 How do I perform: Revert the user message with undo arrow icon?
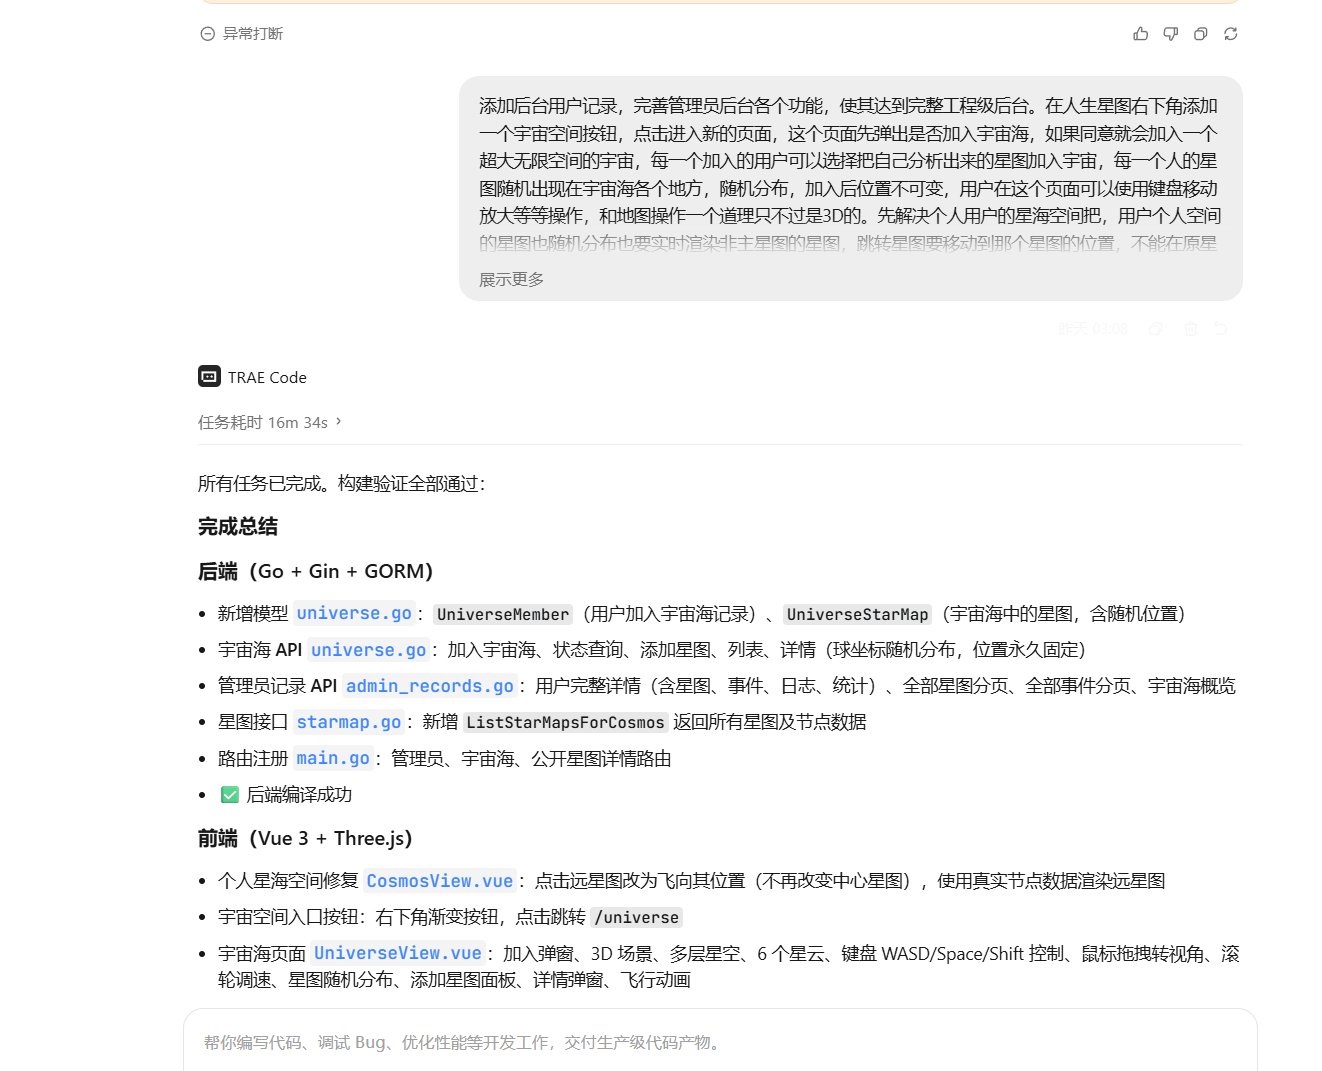tap(1221, 329)
